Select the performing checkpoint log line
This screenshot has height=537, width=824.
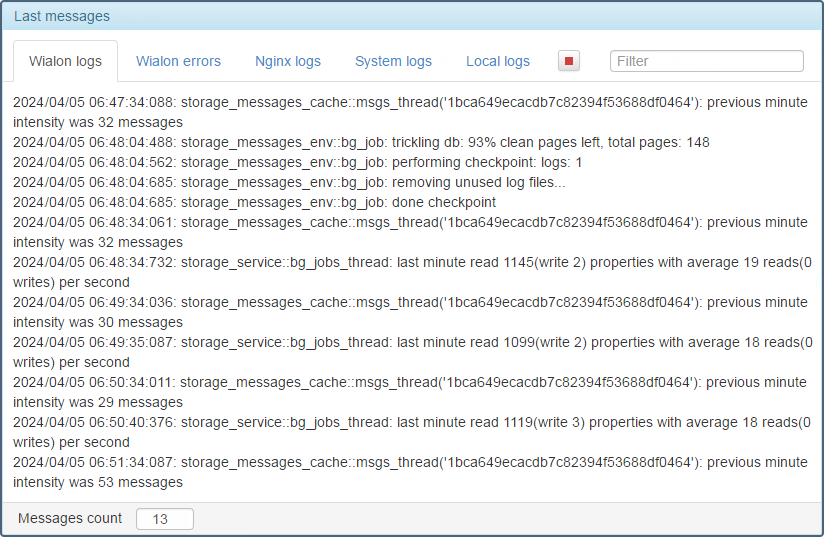297,162
